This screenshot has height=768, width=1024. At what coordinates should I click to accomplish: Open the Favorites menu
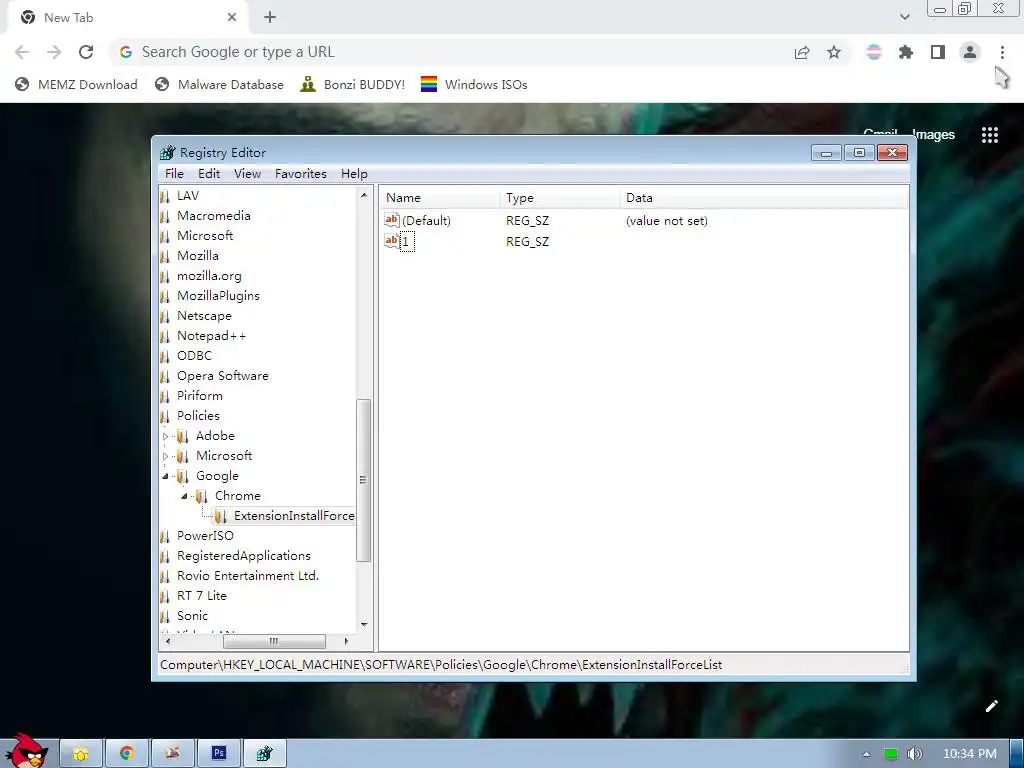click(x=300, y=174)
